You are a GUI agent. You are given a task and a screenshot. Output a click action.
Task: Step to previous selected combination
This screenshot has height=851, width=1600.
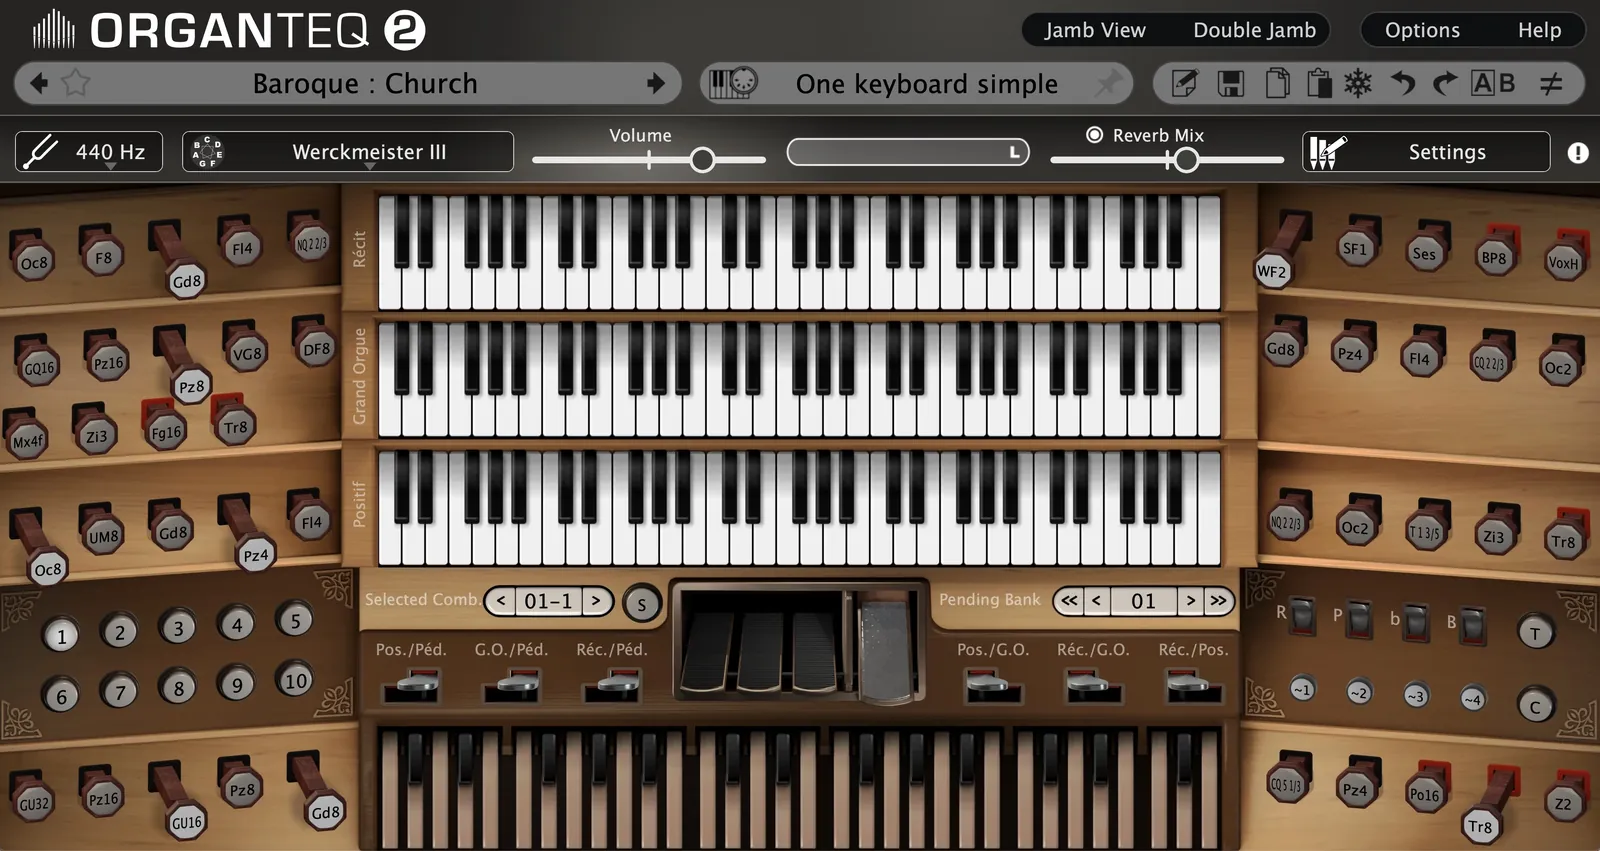point(501,601)
